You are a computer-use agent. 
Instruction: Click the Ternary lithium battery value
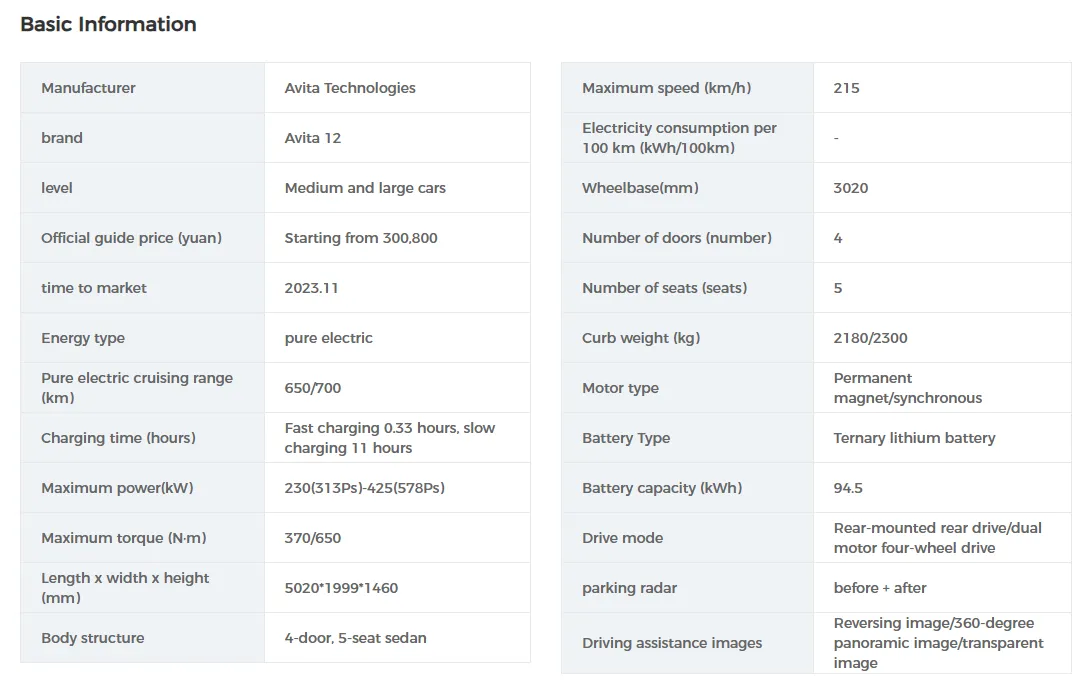[914, 438]
